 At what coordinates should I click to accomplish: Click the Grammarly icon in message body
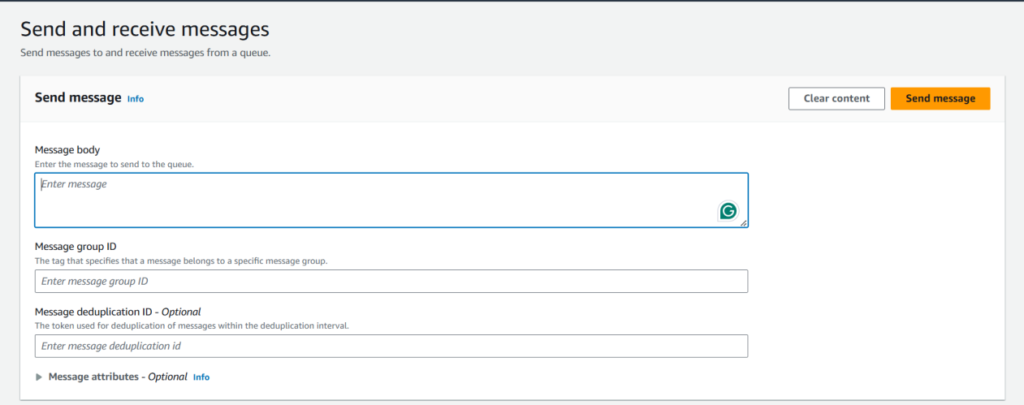pyautogui.click(x=729, y=211)
